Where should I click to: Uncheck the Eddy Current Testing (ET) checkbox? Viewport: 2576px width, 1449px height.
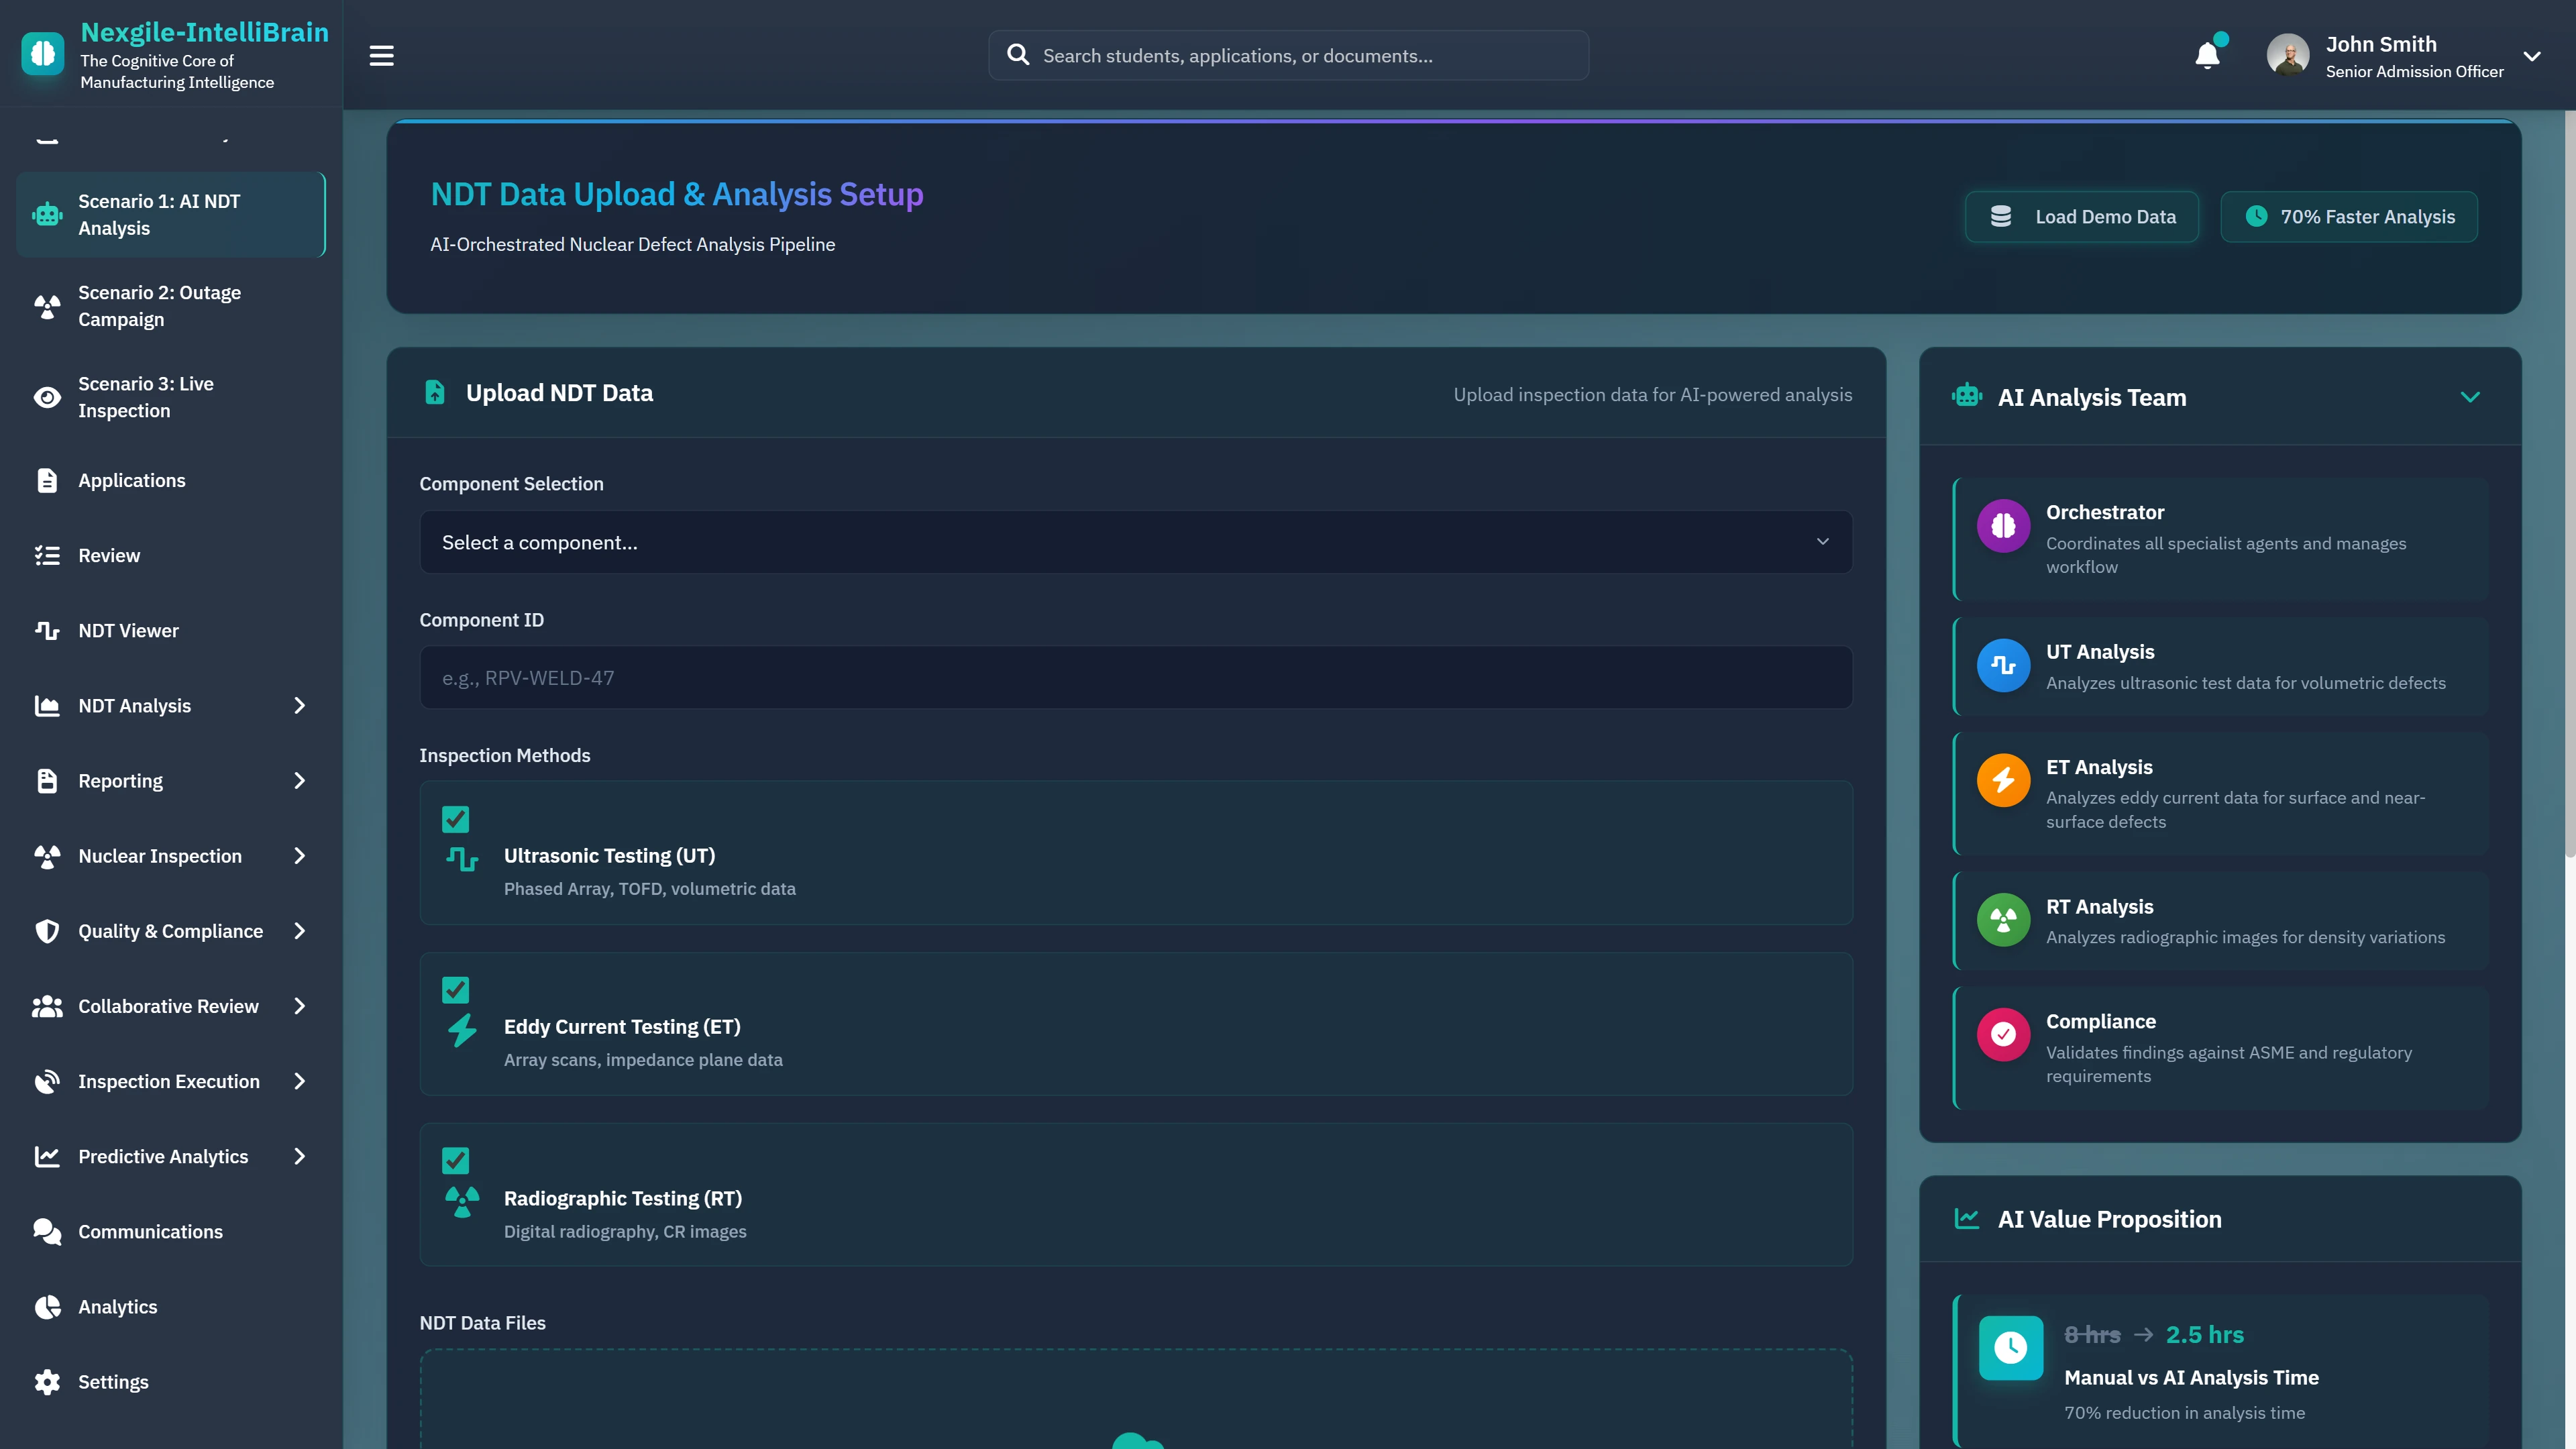click(x=455, y=990)
